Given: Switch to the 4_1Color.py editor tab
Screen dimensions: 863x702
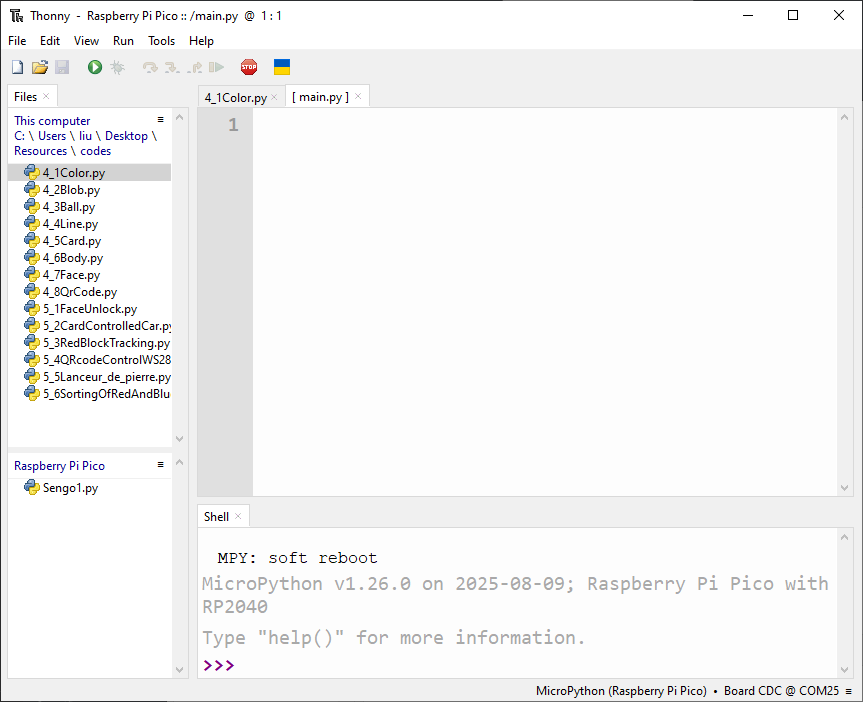Looking at the screenshot, I should coord(236,97).
